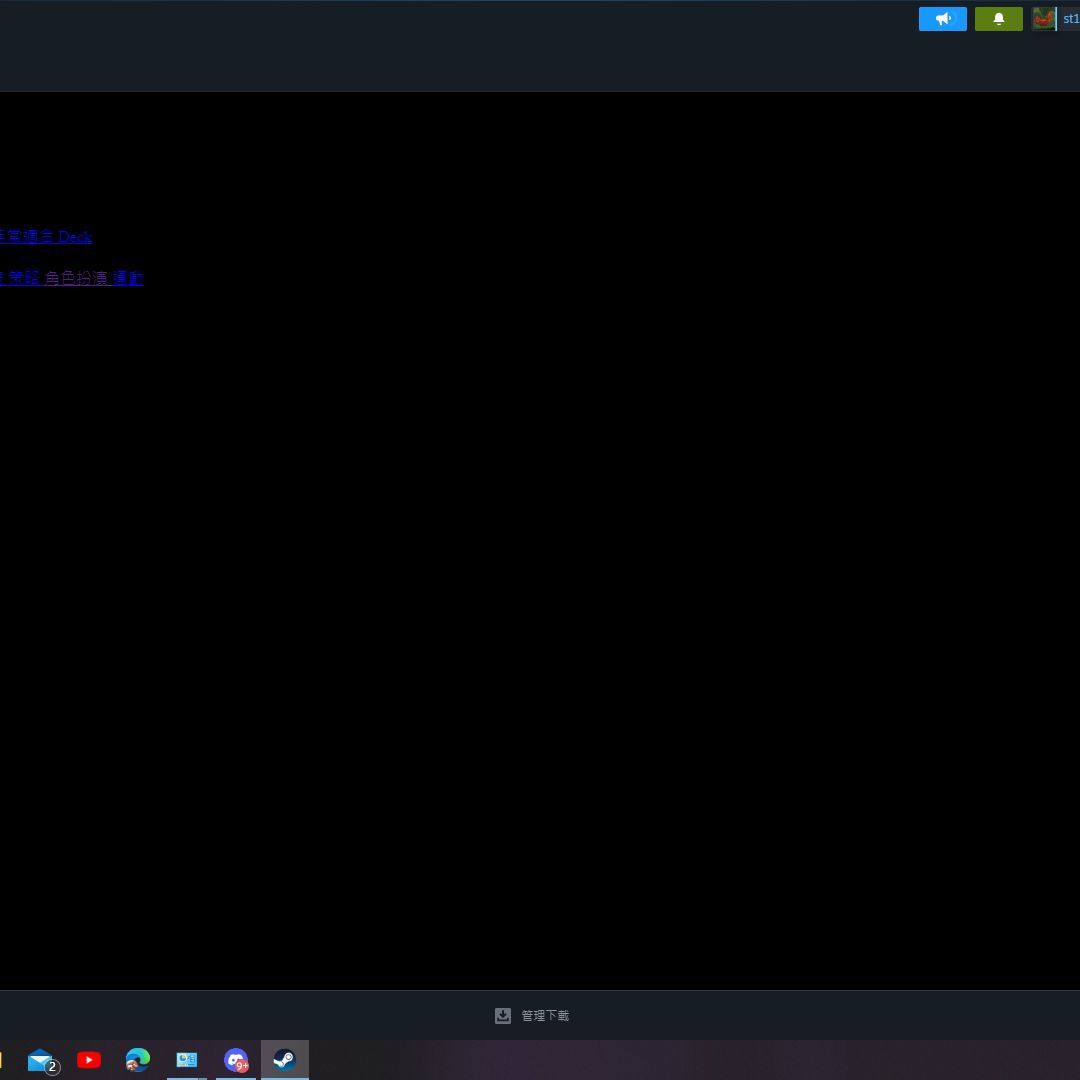The width and height of the screenshot is (1080, 1080).
Task: Click the cut-off yellow taskbar icon
Action: coord(1,1060)
